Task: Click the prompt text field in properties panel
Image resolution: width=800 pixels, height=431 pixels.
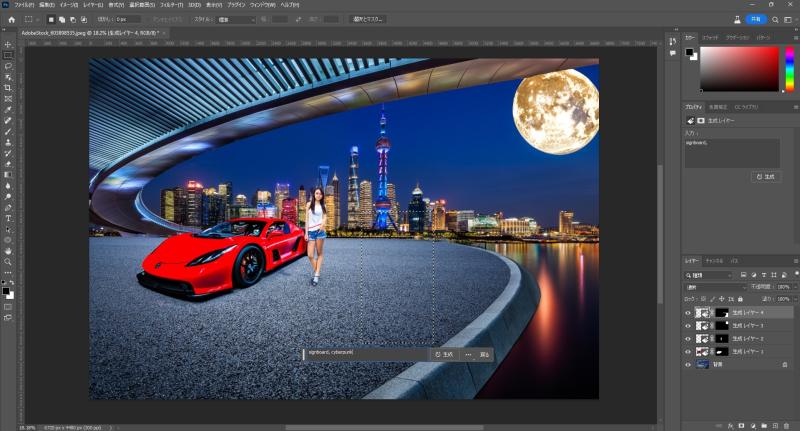Action: pos(731,153)
